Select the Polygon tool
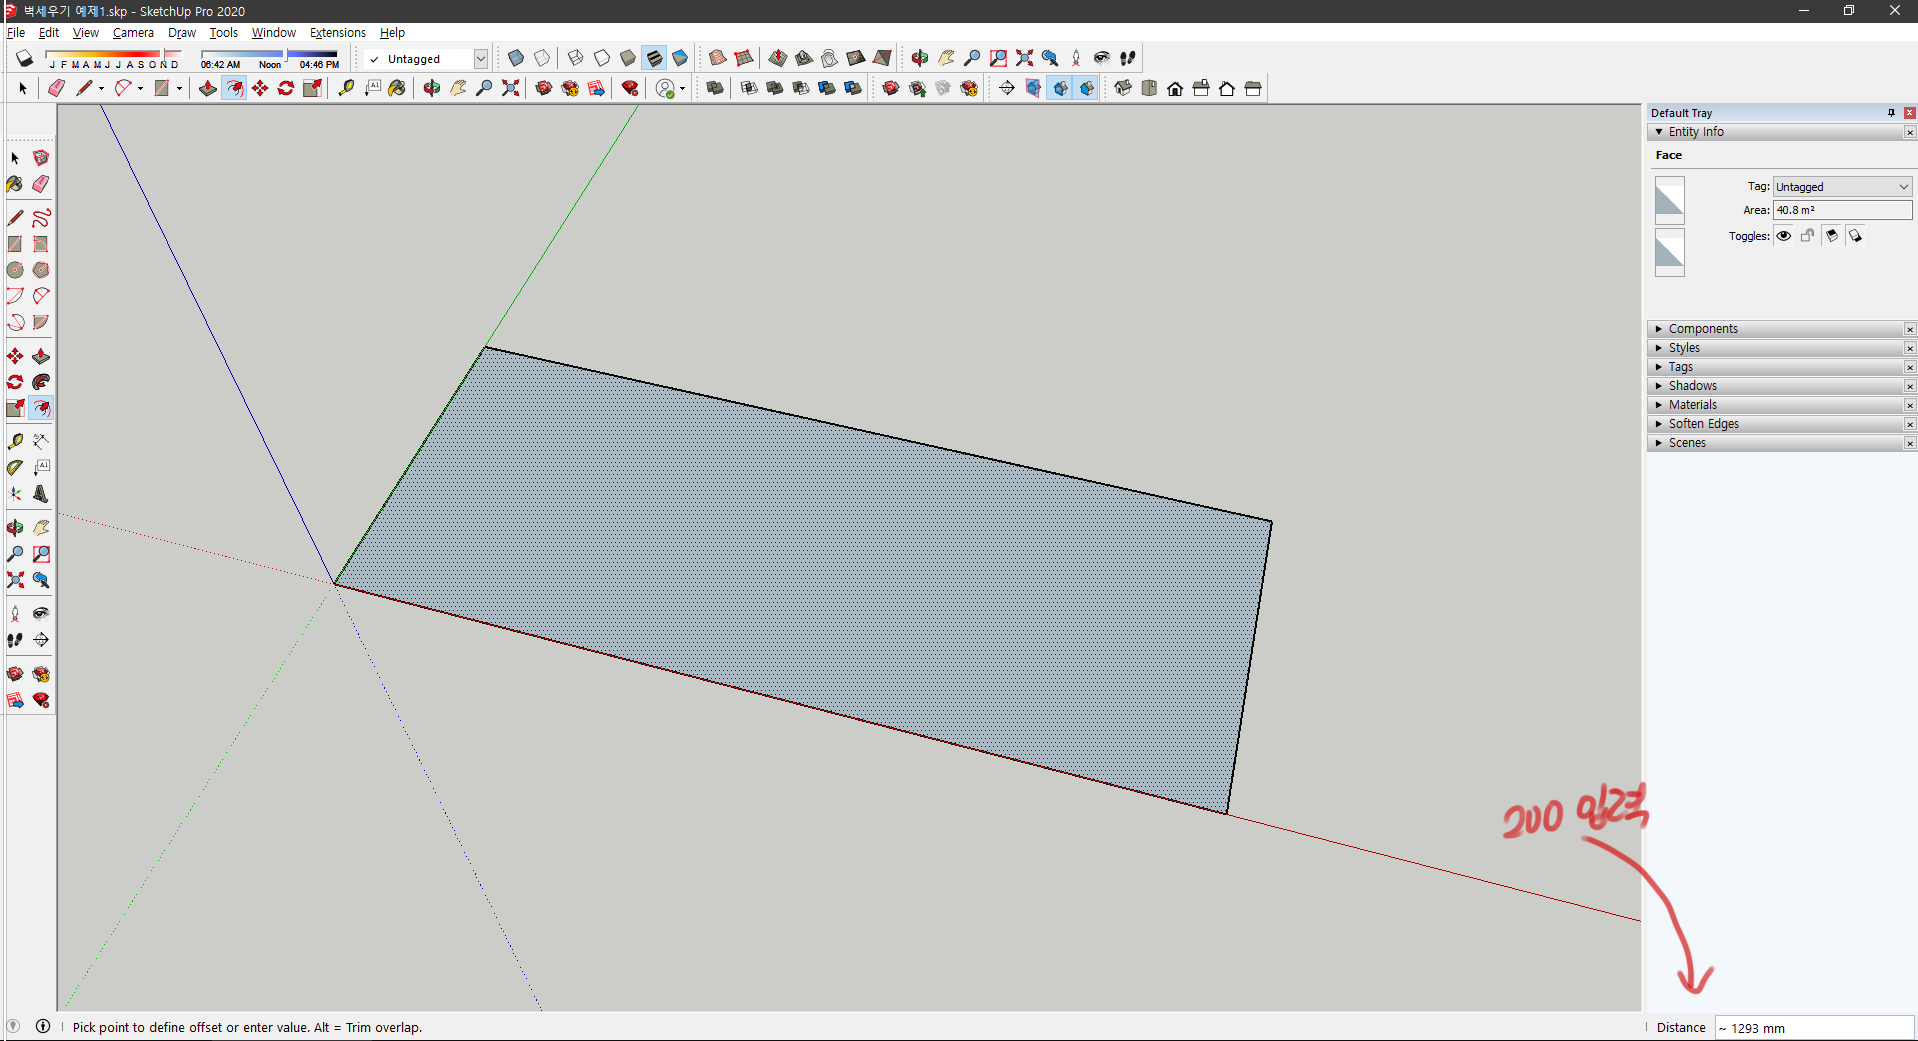The height and width of the screenshot is (1041, 1918). 41,270
